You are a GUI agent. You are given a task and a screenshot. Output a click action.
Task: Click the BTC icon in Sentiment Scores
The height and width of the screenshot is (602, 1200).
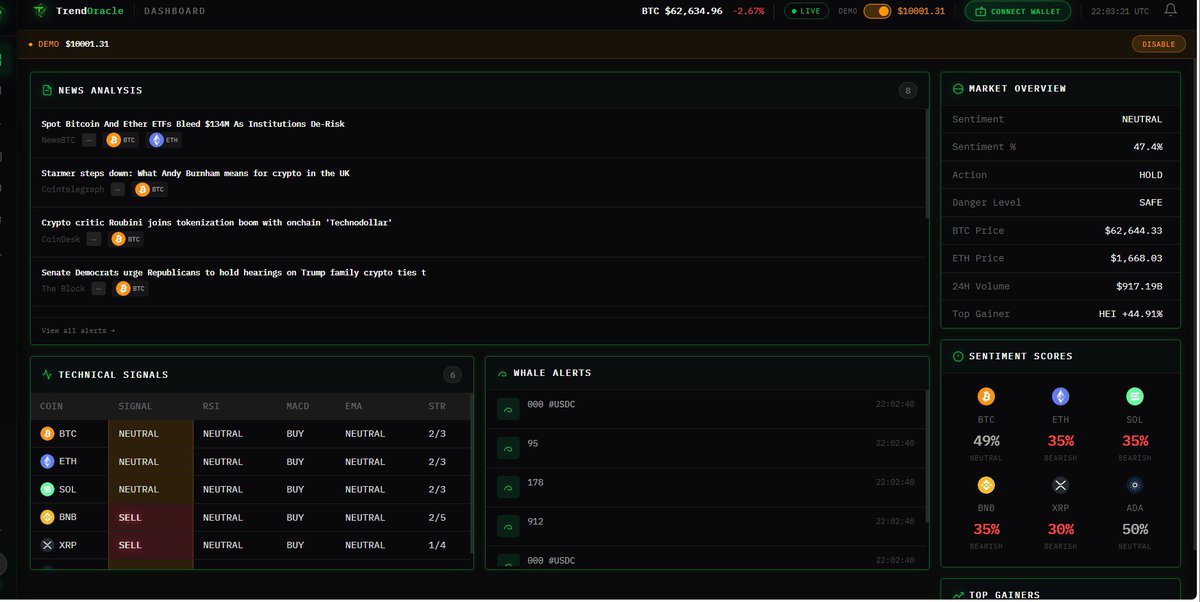coord(986,397)
